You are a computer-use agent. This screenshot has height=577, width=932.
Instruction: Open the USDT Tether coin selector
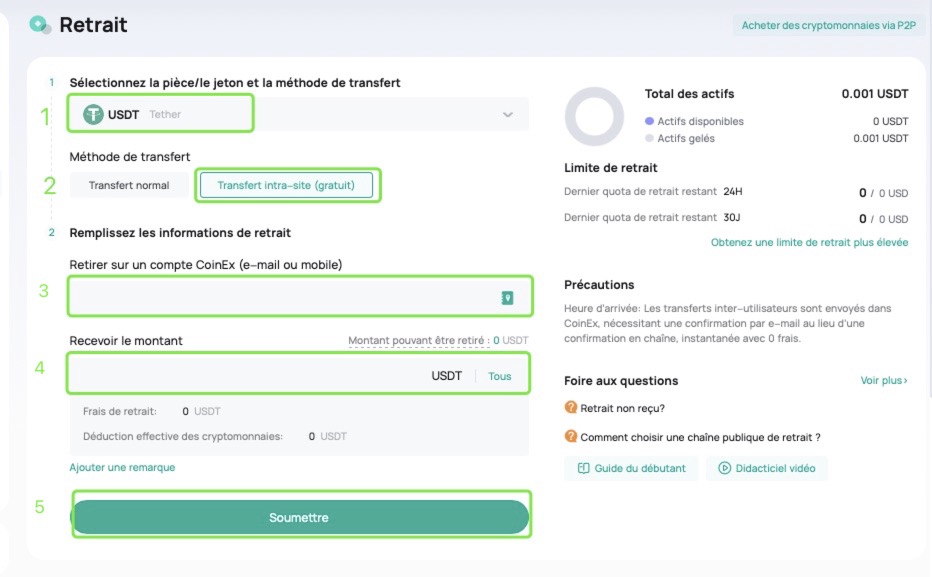point(299,114)
